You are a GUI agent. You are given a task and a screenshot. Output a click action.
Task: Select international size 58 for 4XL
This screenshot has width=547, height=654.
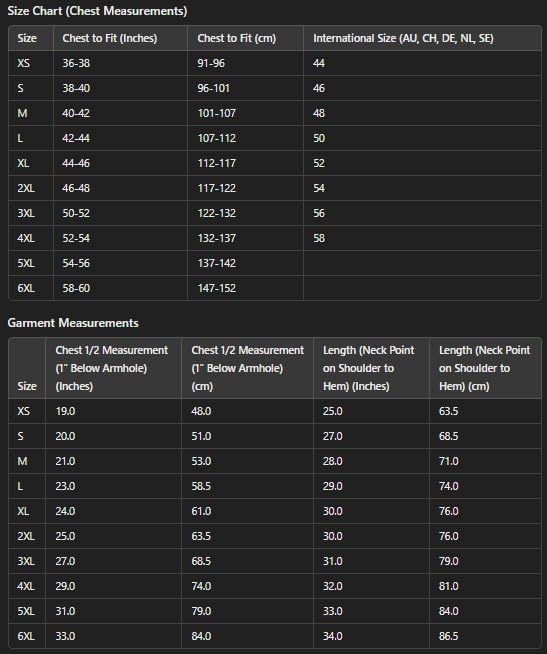coord(319,238)
